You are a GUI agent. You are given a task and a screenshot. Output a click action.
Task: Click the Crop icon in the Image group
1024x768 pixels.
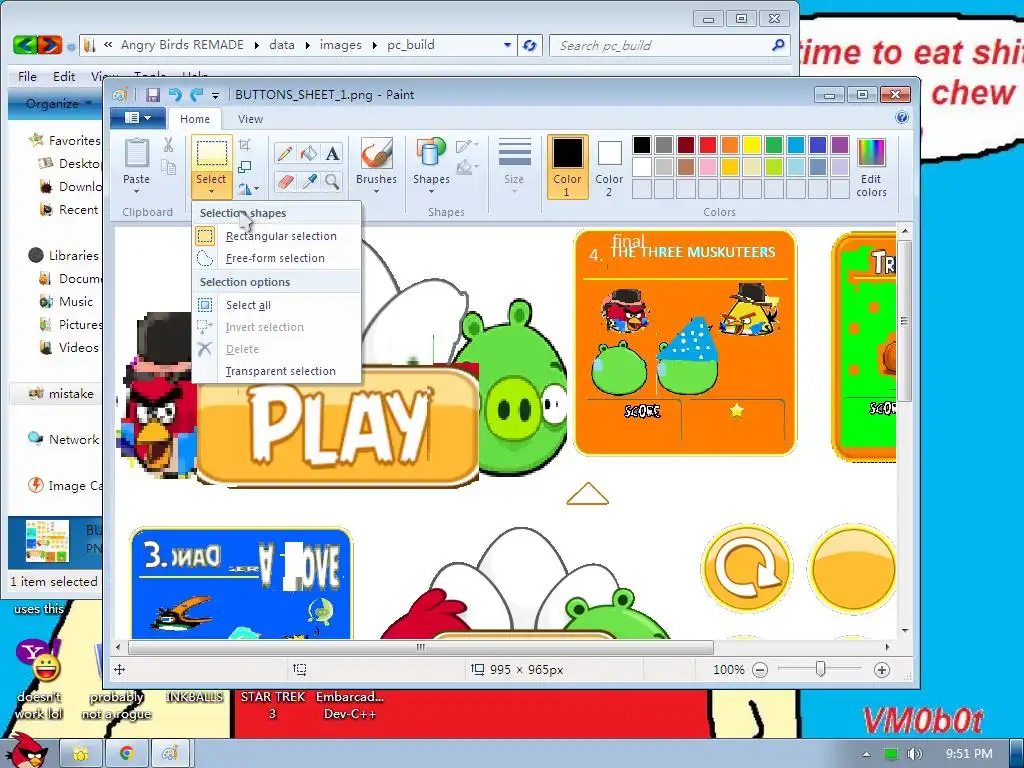(x=245, y=145)
